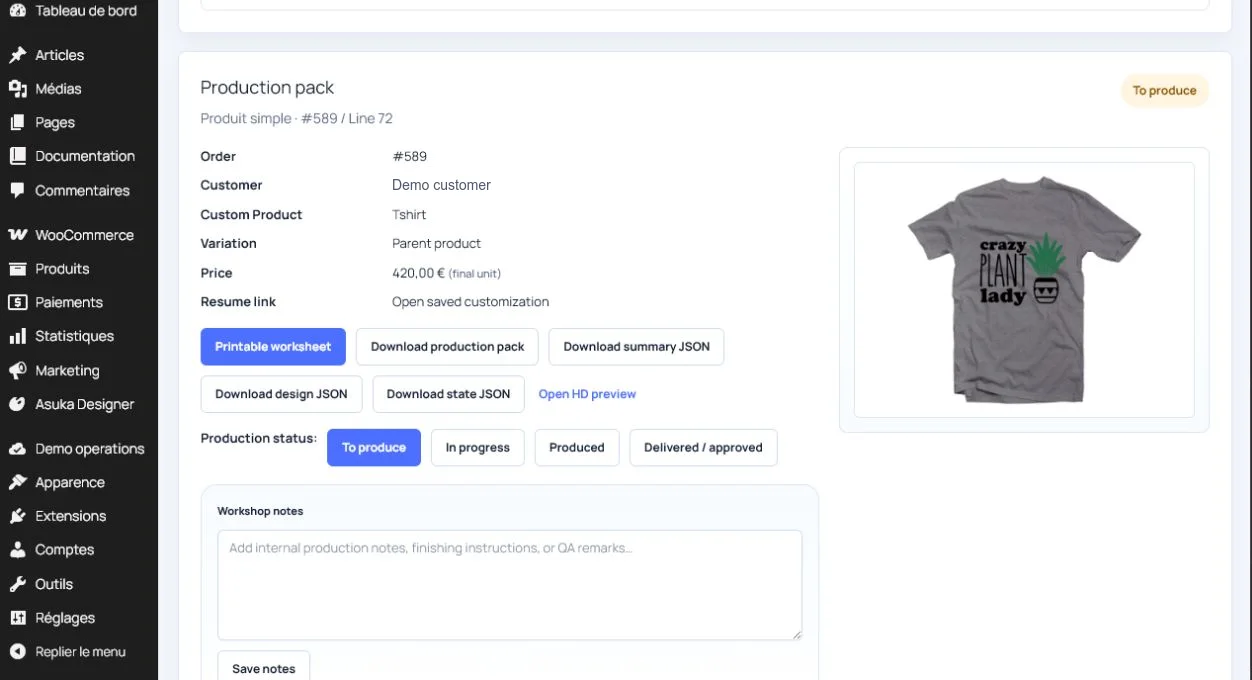Screen dimensions: 1252x680
Task: Click the Tableau de bord dashboard icon
Action: coord(17,10)
